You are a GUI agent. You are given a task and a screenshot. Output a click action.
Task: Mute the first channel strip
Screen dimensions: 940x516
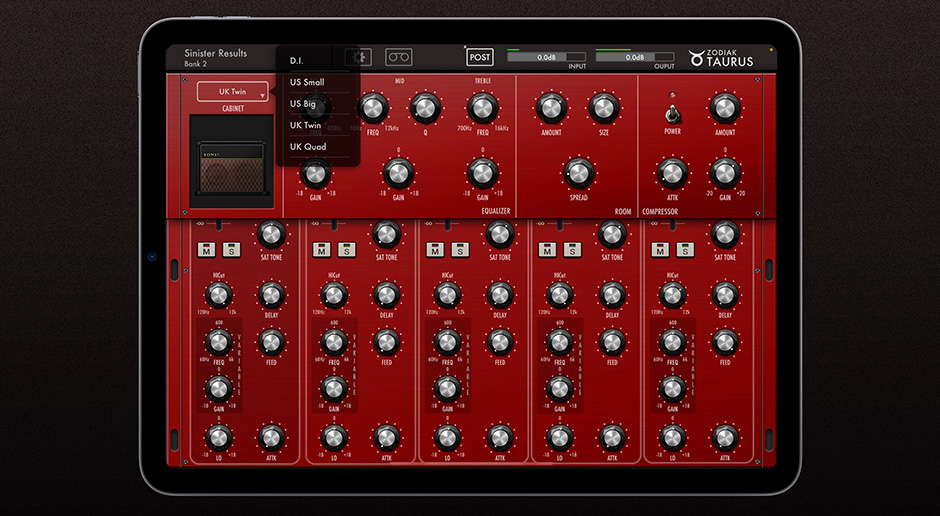click(207, 249)
